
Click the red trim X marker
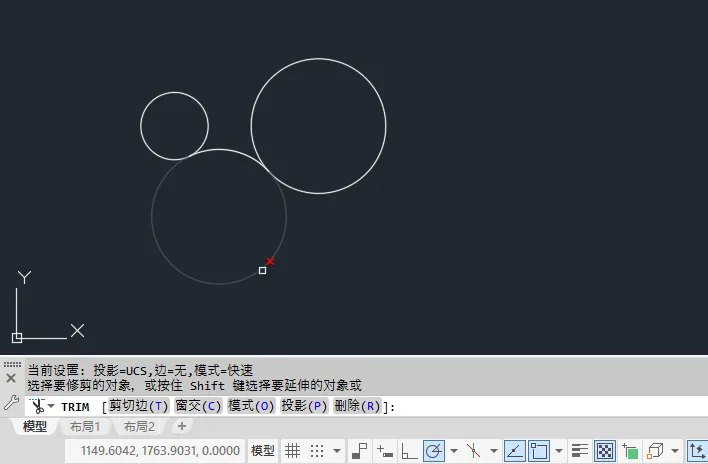click(270, 261)
